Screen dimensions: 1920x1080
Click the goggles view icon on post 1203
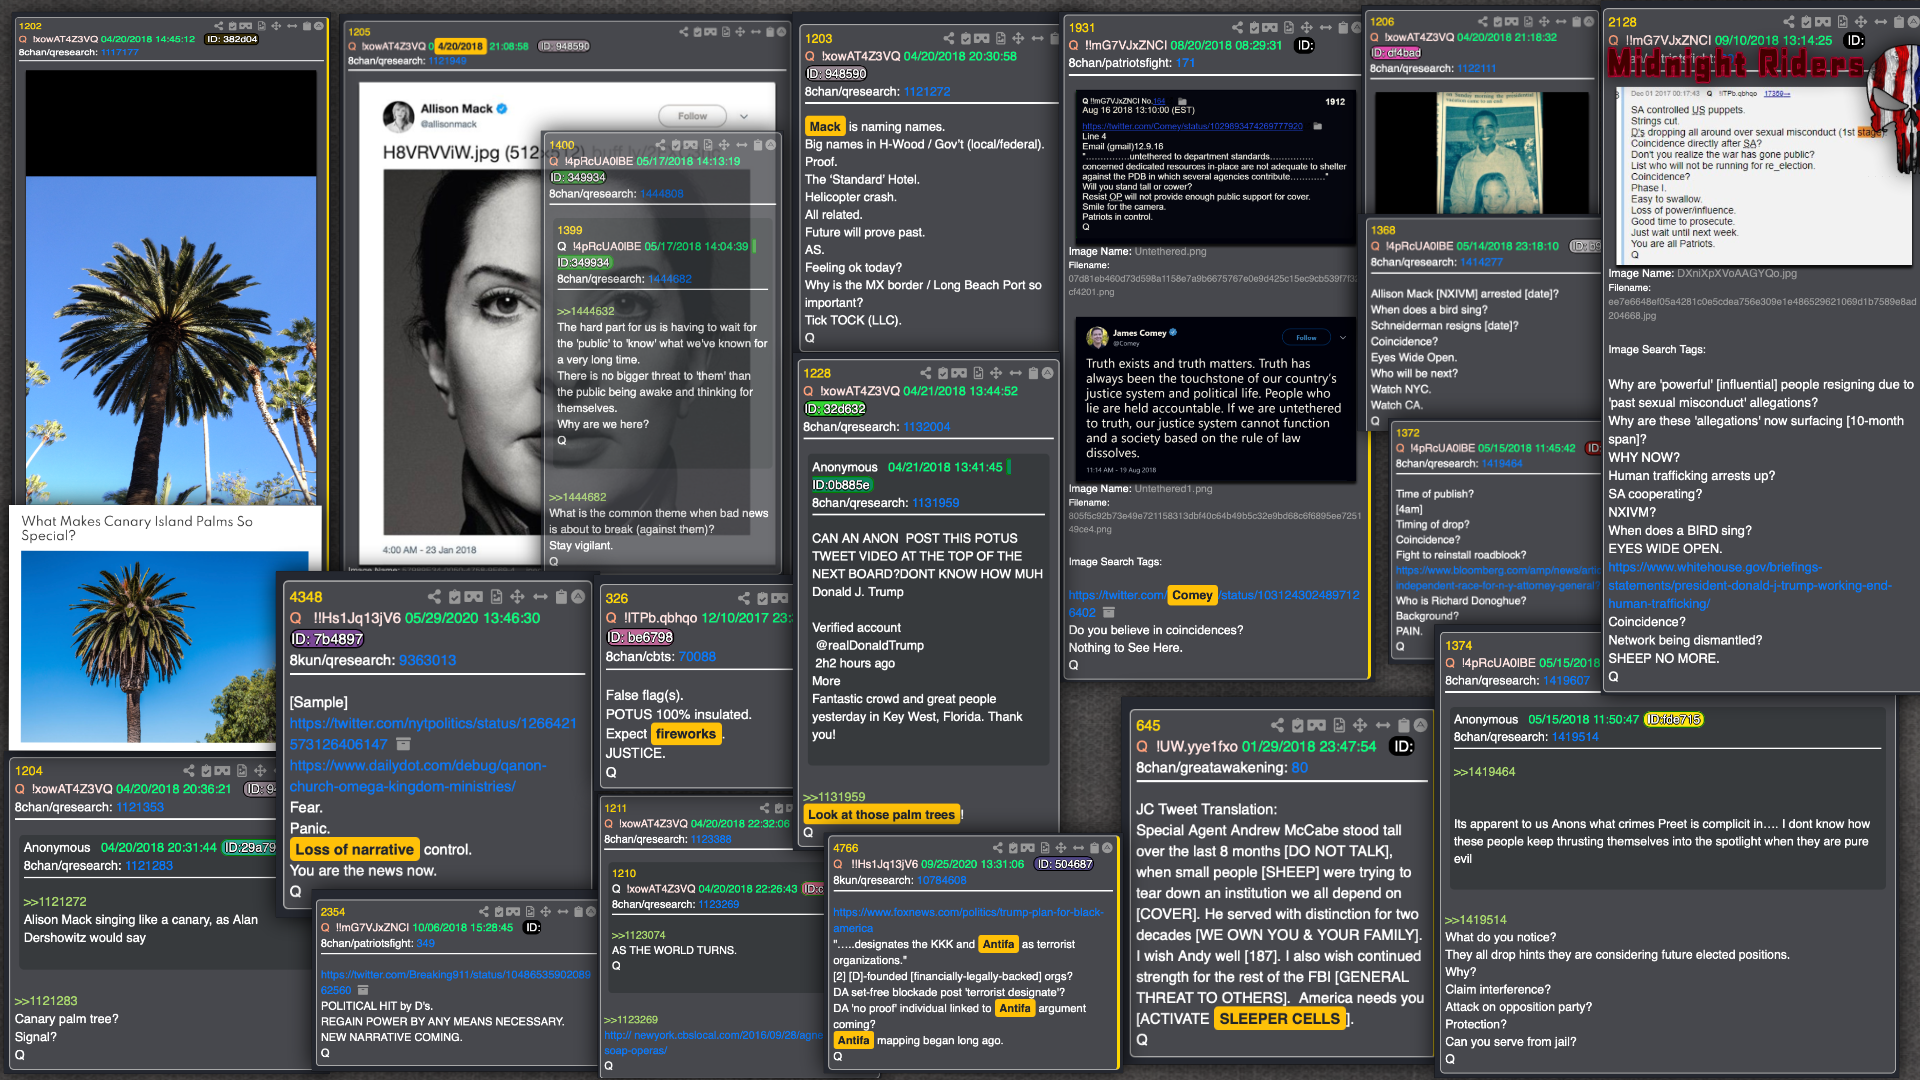(x=981, y=39)
